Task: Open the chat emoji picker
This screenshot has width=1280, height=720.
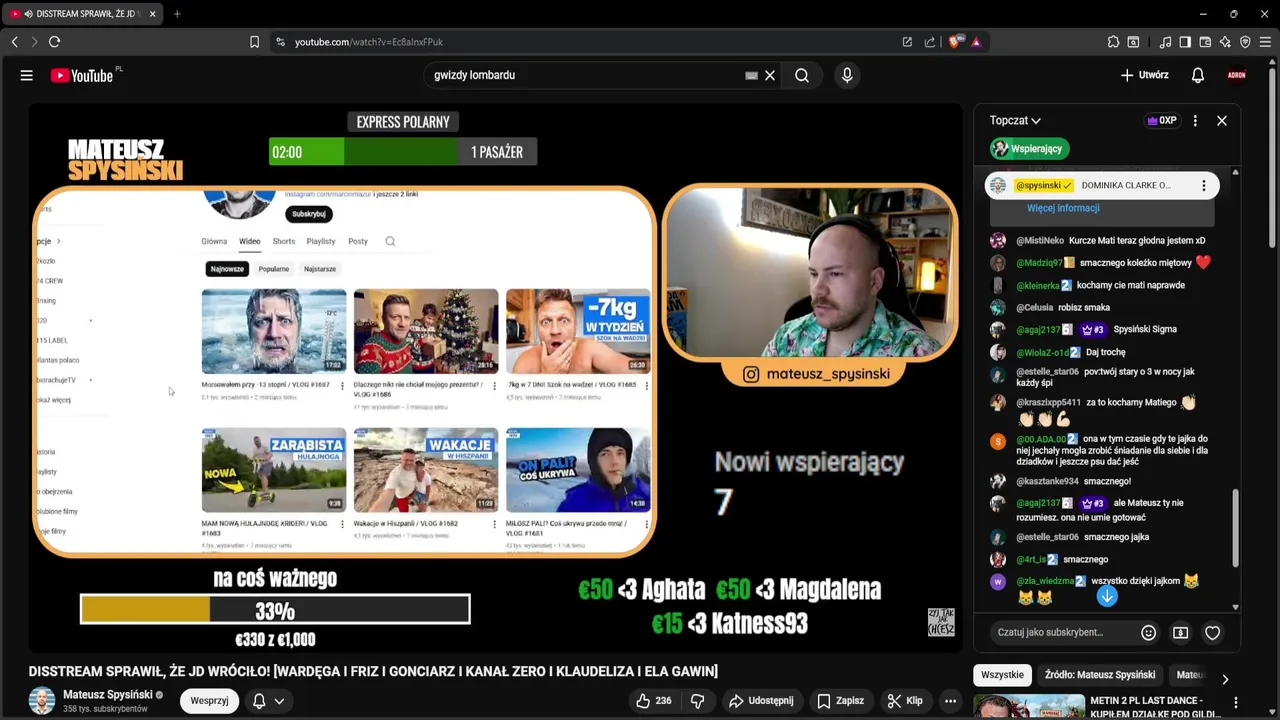Action: tap(1148, 632)
